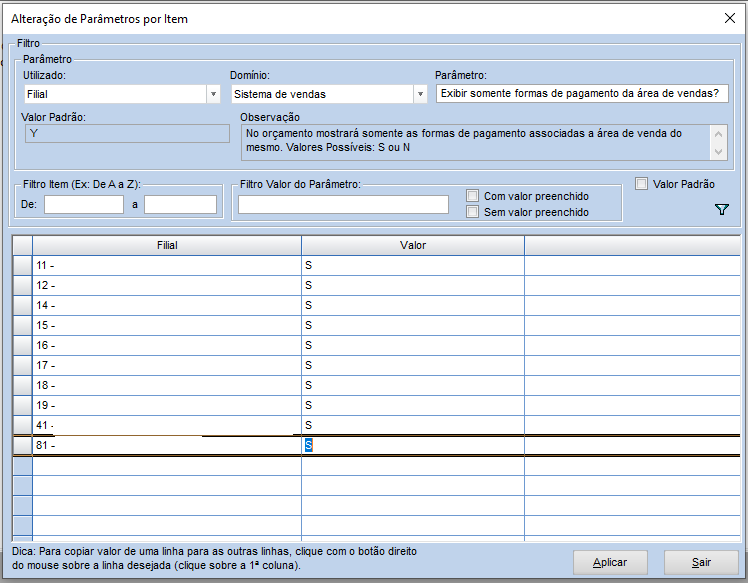Viewport: 748px width, 583px height.
Task: Close the Alteração de Parâmetros dialog
Action: tap(729, 18)
